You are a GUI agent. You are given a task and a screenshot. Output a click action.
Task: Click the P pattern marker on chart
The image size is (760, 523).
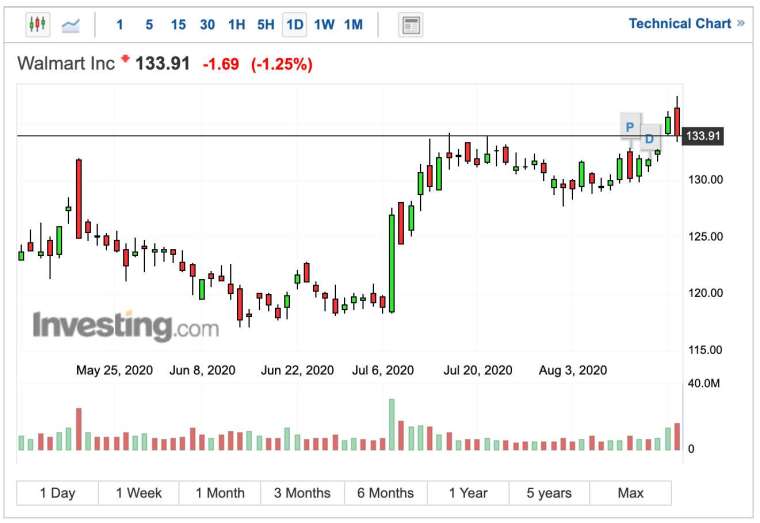[630, 127]
